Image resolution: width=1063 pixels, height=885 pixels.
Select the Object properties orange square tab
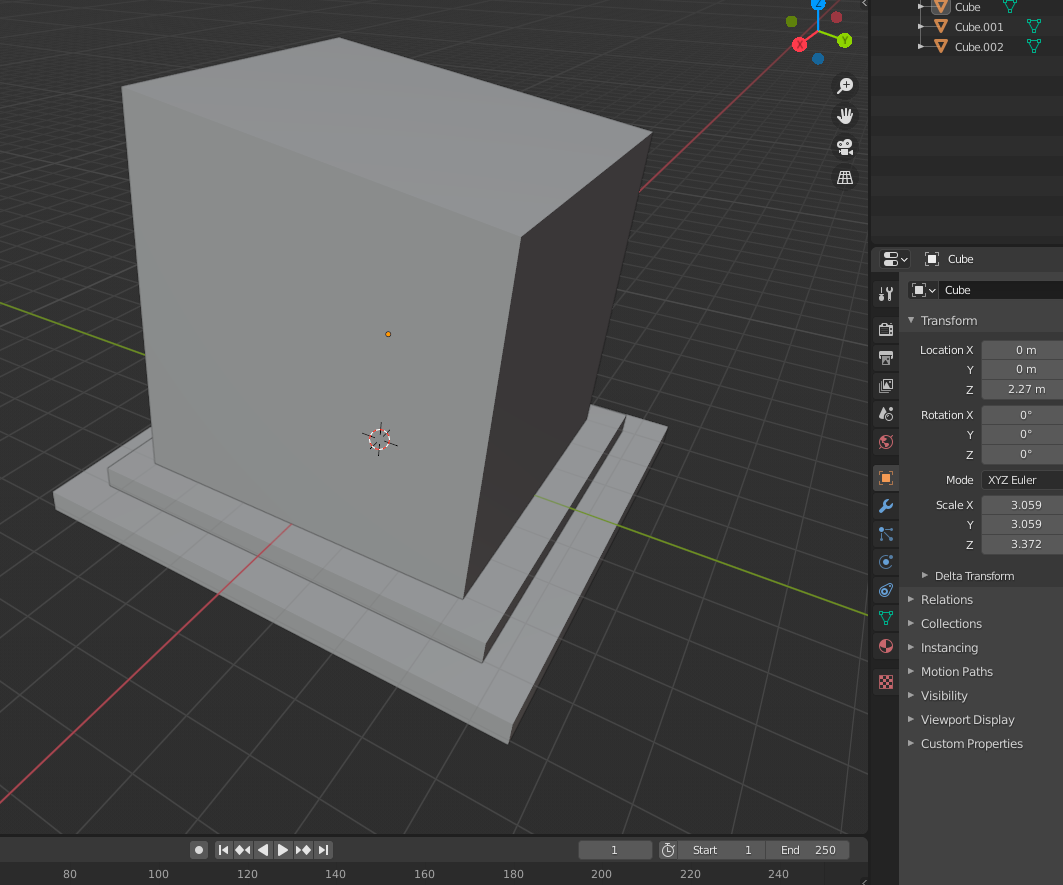[885, 478]
